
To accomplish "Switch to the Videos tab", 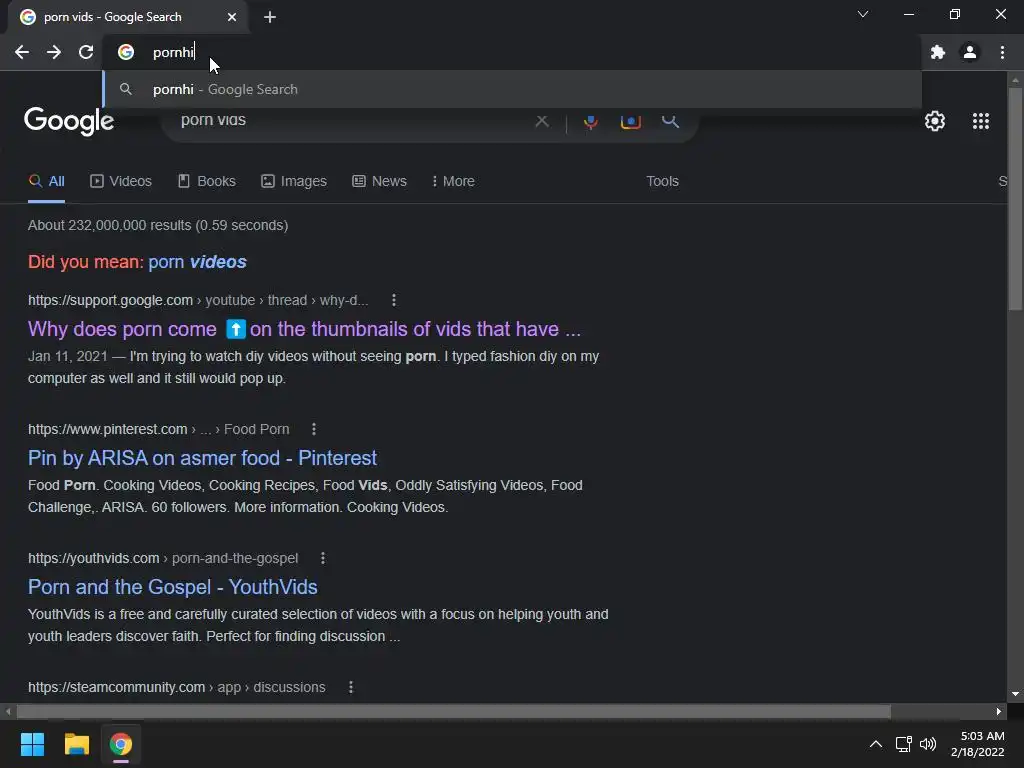I will (121, 182).
